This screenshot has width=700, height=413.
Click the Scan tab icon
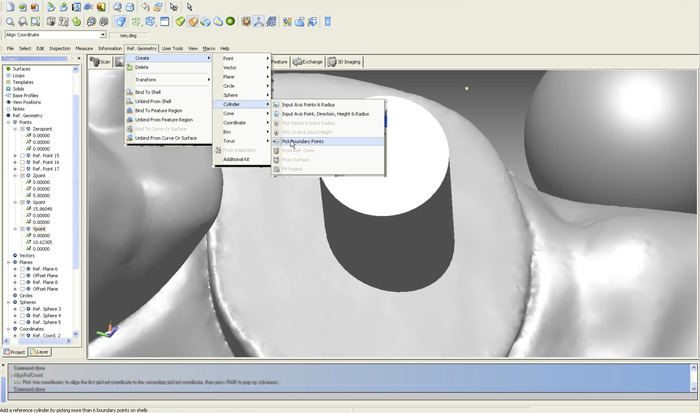[x=94, y=61]
